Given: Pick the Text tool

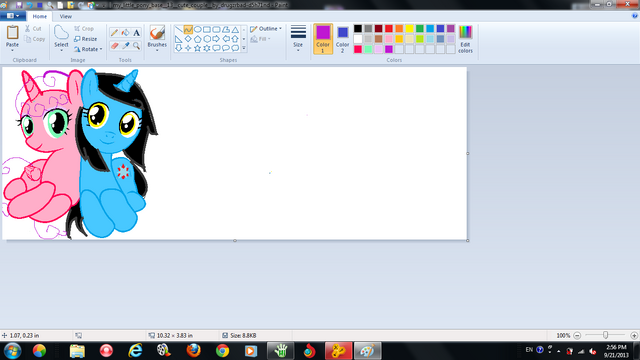Looking at the screenshot, I should [137, 33].
